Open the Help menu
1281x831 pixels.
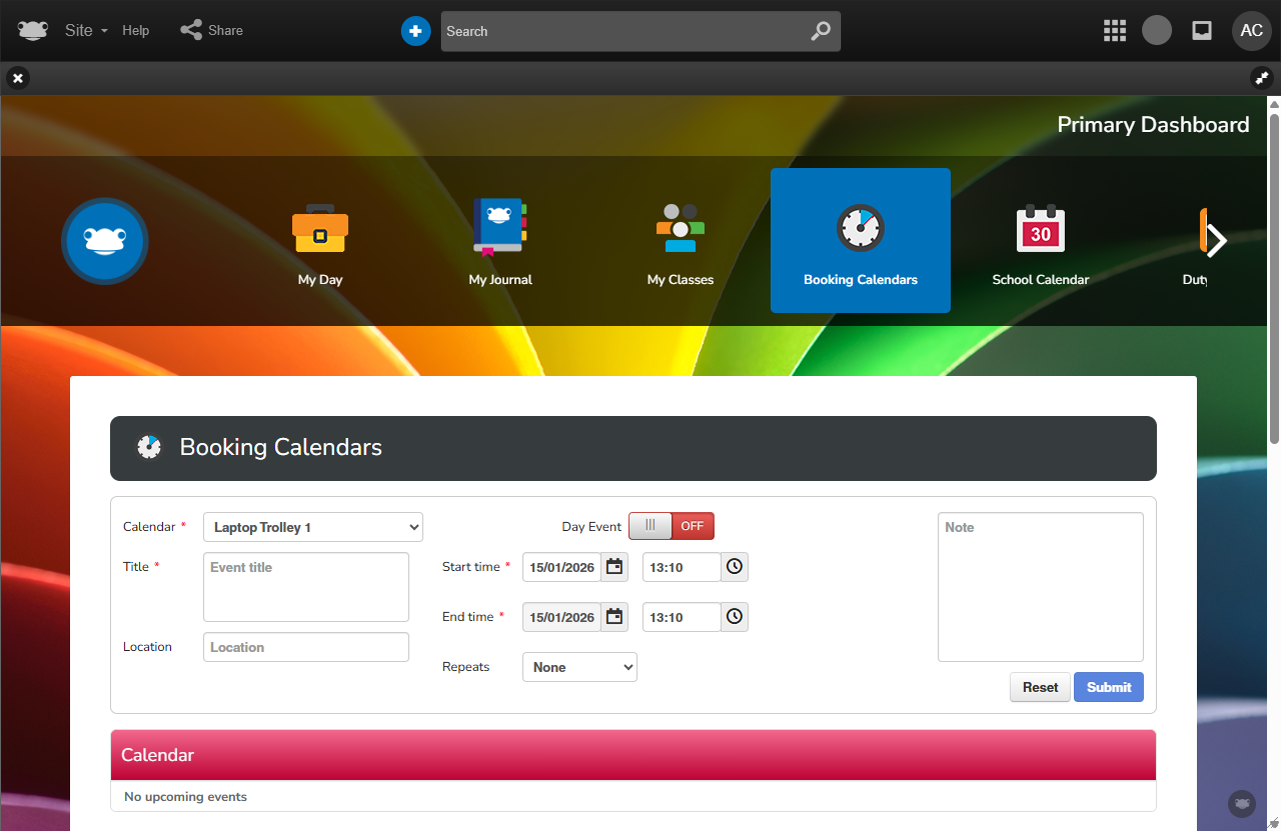pyautogui.click(x=136, y=31)
